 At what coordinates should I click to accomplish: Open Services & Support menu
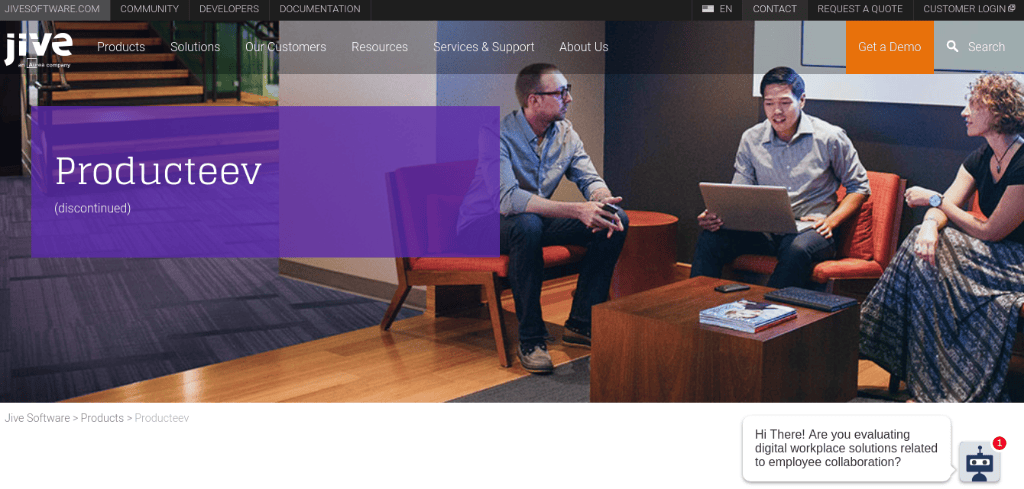484,47
